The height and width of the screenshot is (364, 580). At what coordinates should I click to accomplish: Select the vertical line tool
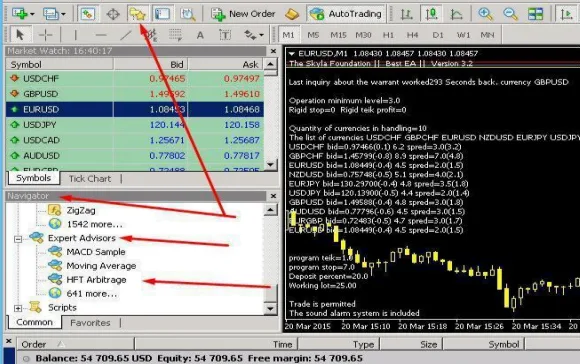(76, 35)
